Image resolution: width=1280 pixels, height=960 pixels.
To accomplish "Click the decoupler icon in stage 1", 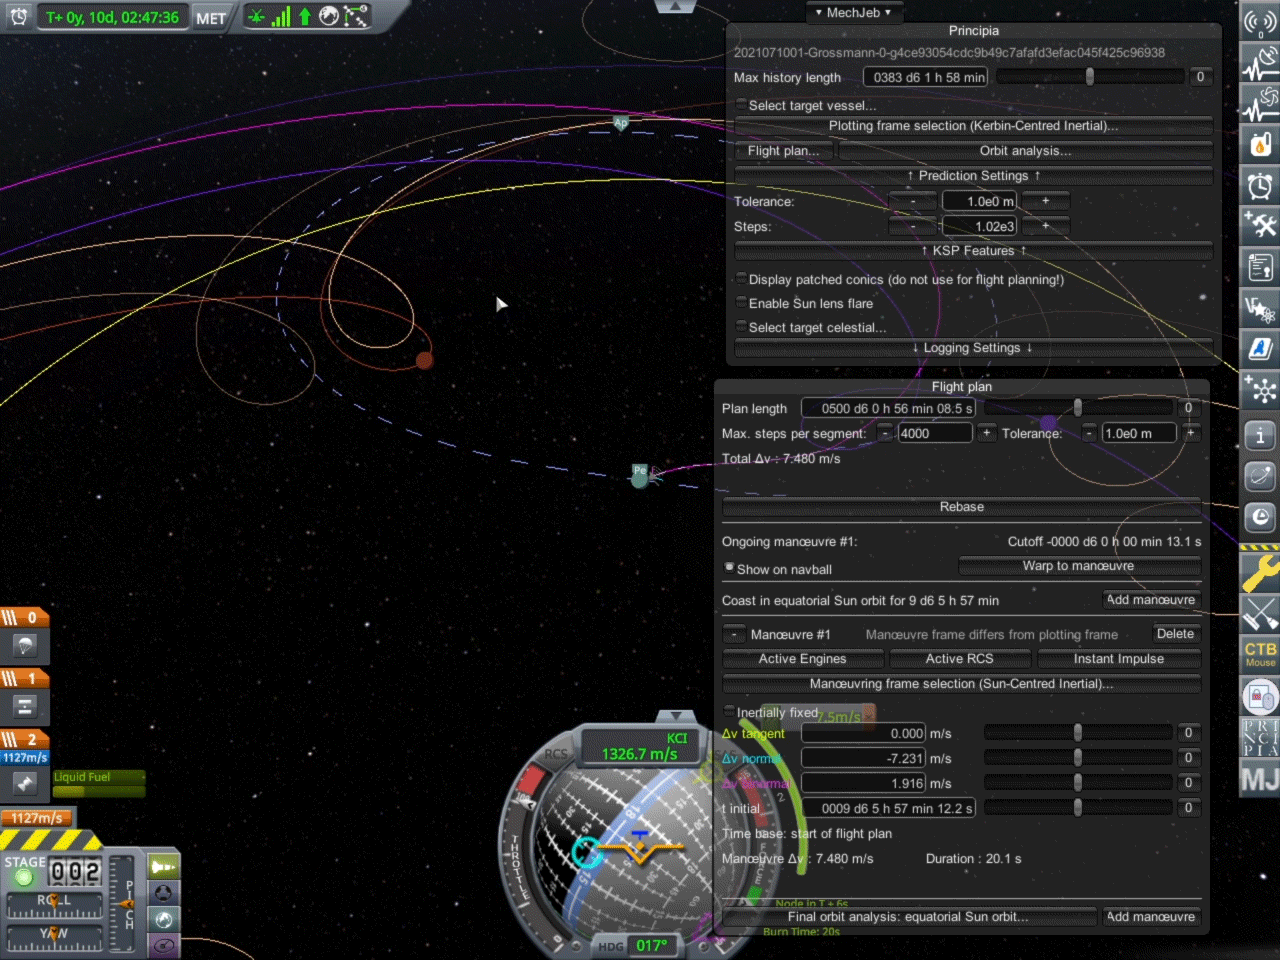I will [x=25, y=706].
